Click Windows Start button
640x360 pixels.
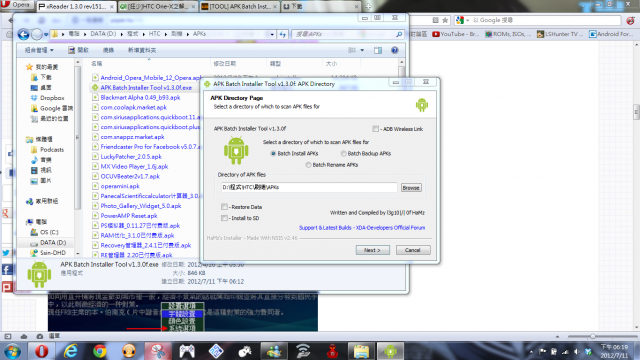(12, 351)
